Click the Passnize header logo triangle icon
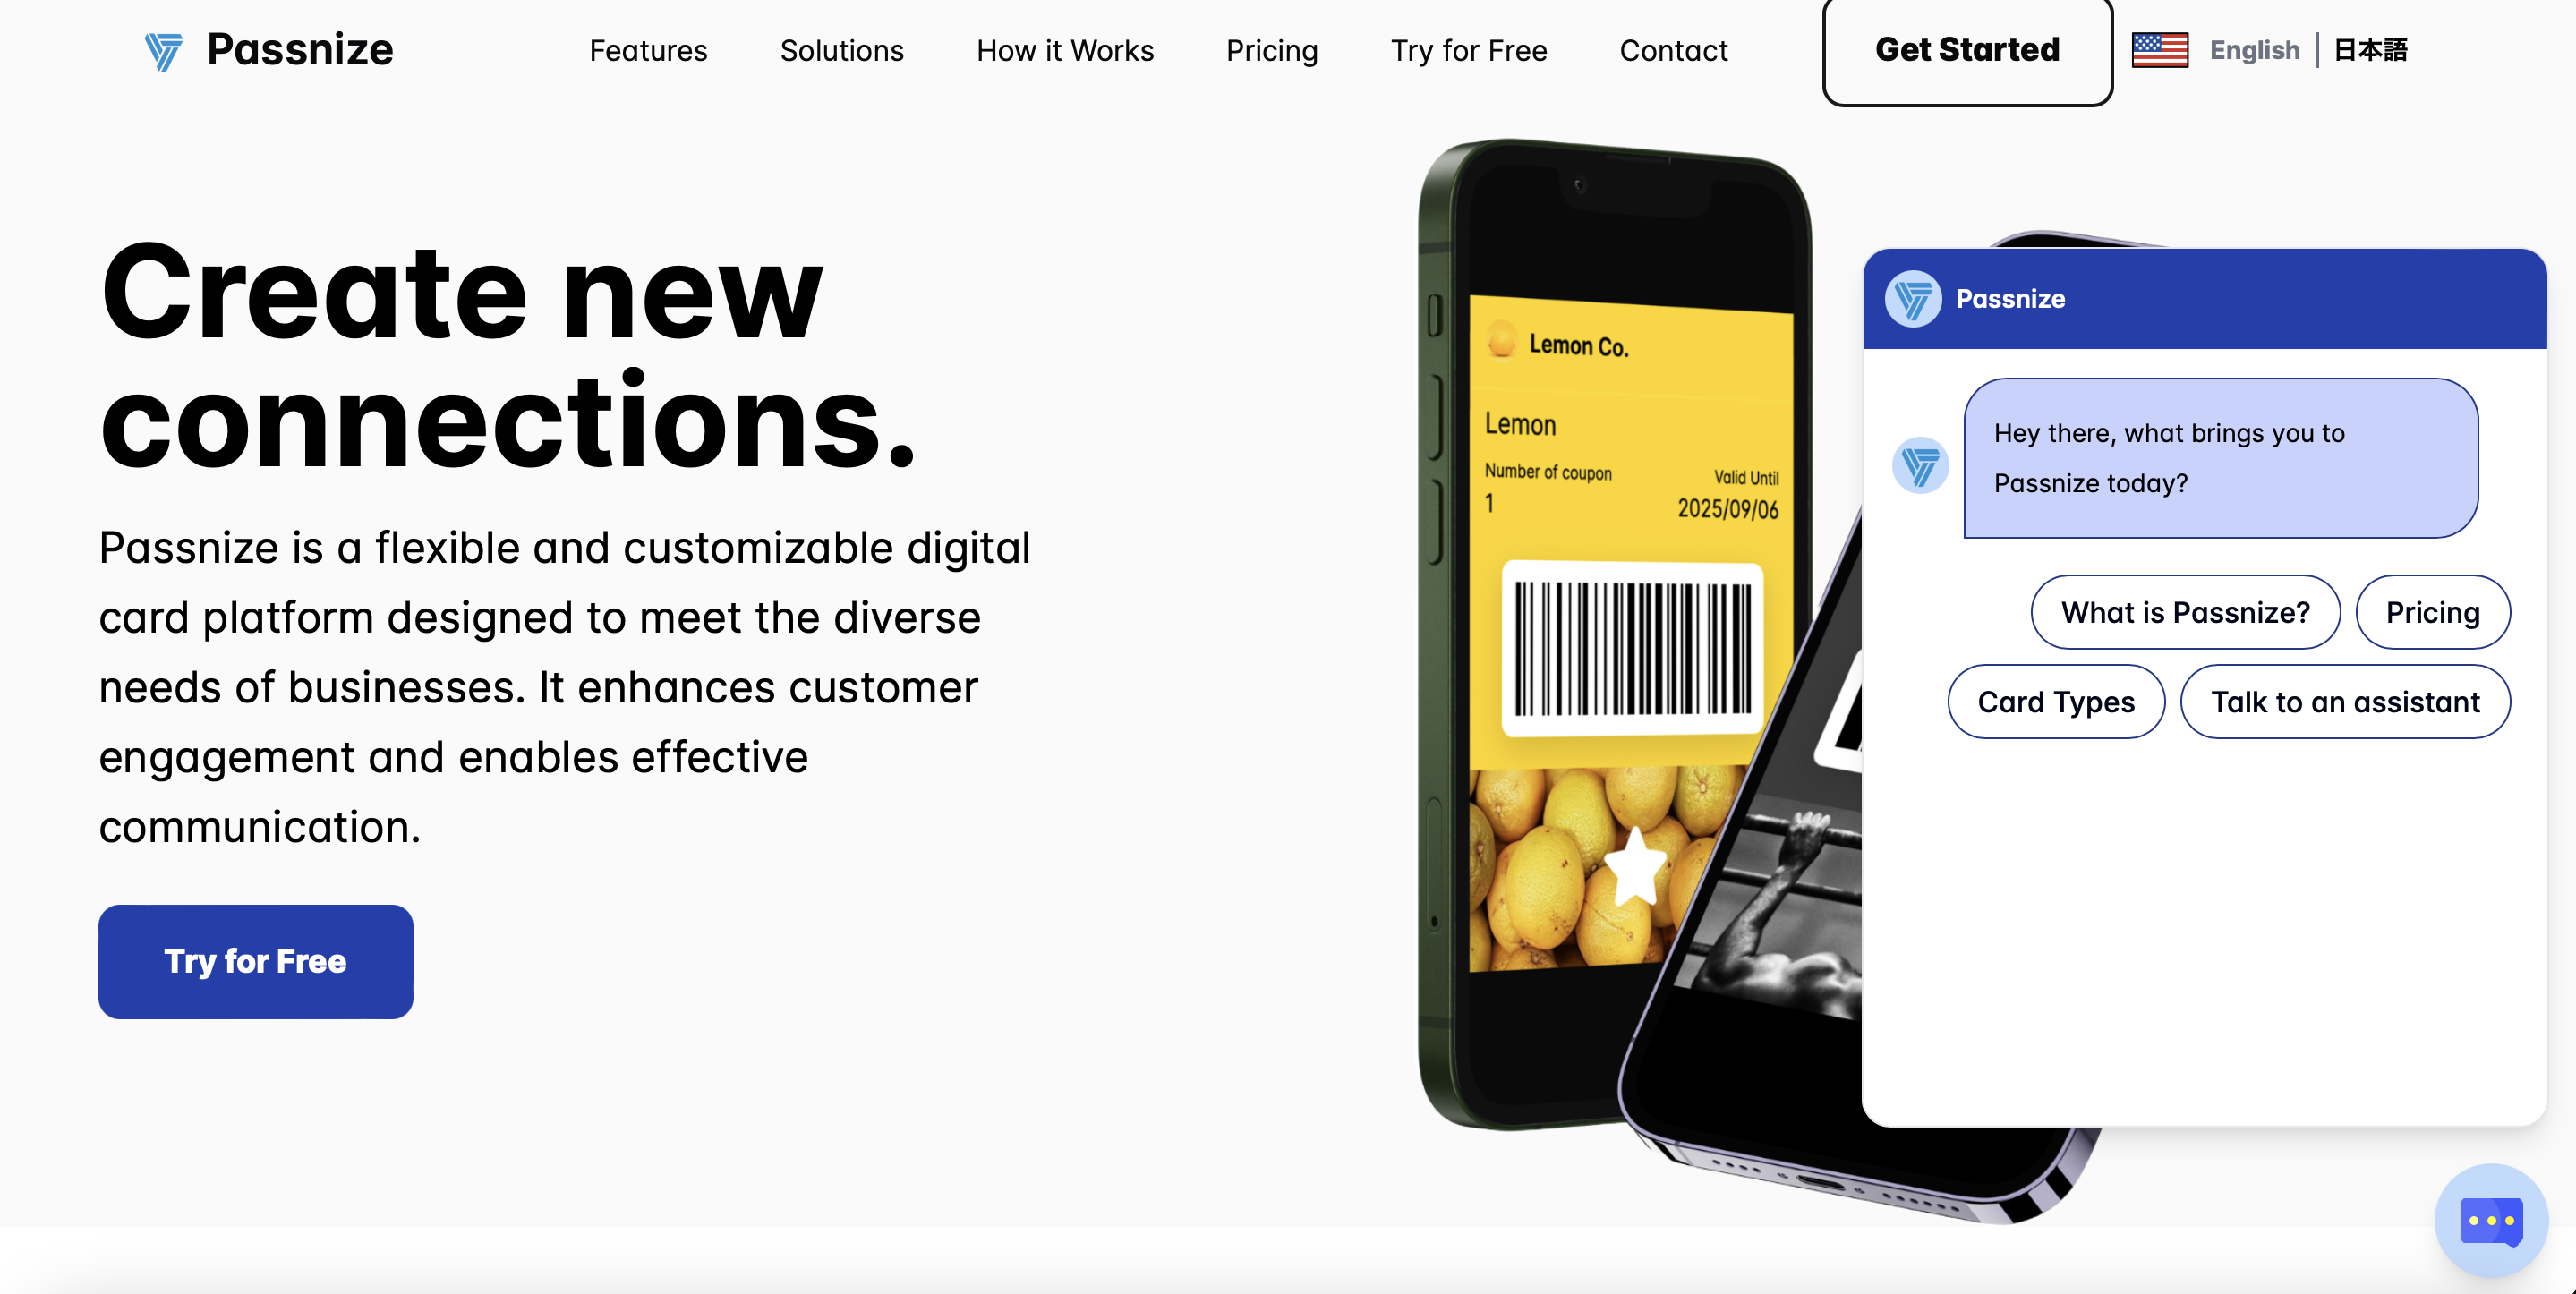The height and width of the screenshot is (1294, 2576). (x=165, y=49)
